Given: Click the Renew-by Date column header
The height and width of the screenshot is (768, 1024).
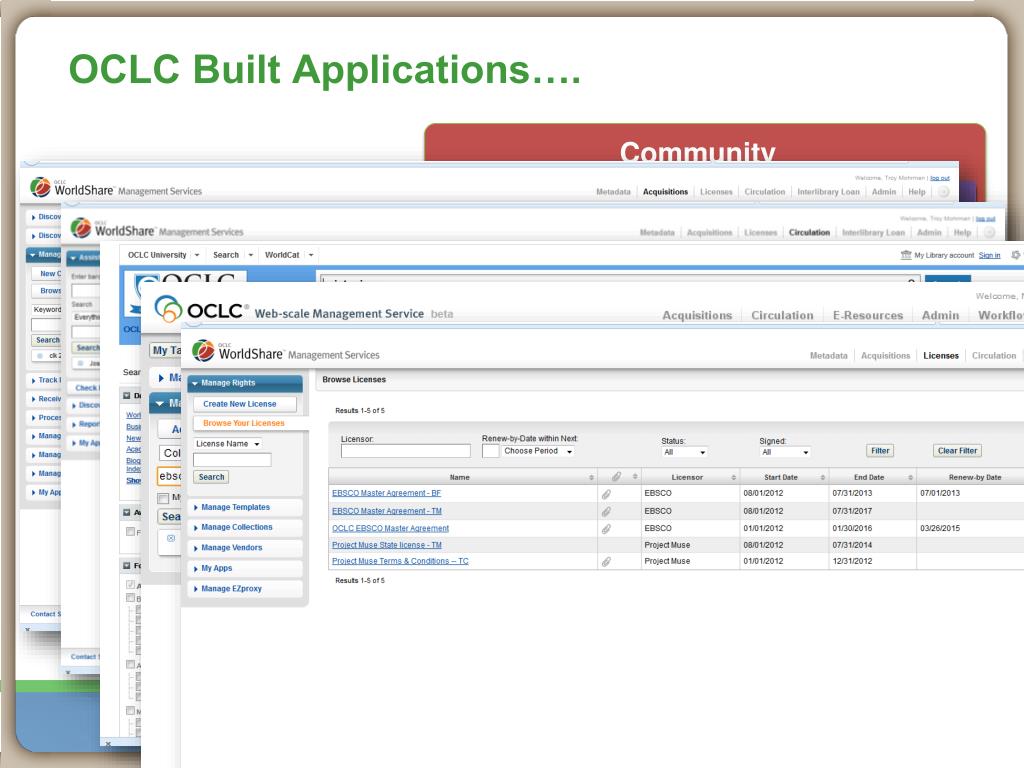Looking at the screenshot, I should tap(974, 477).
